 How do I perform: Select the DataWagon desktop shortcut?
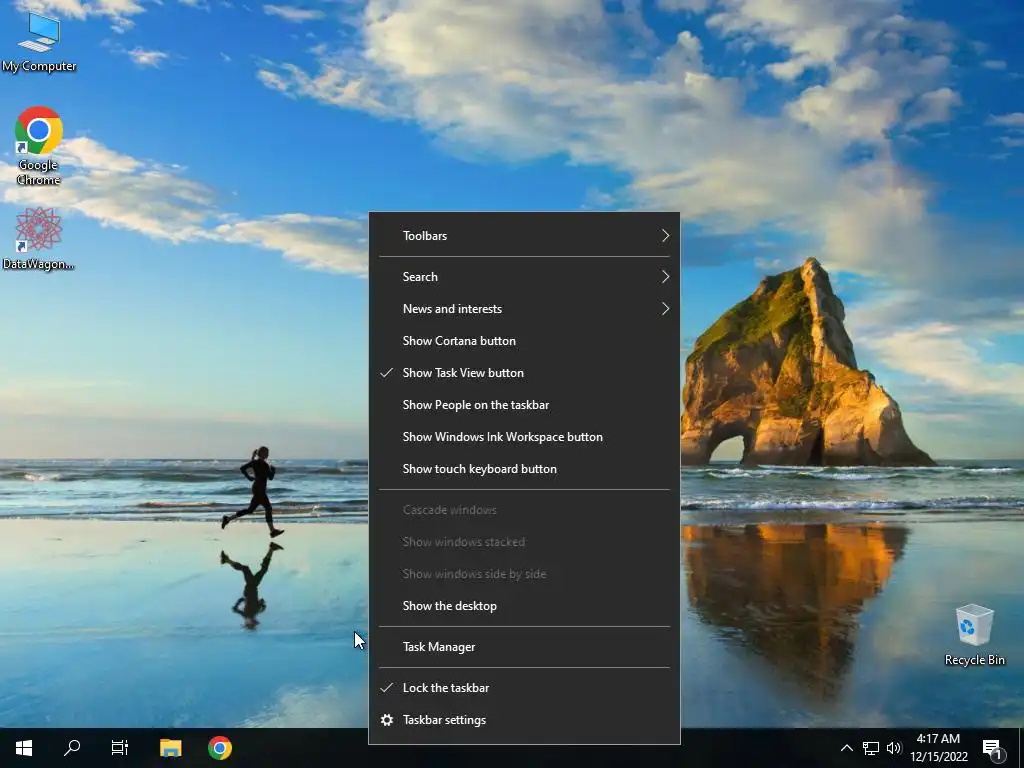point(39,239)
